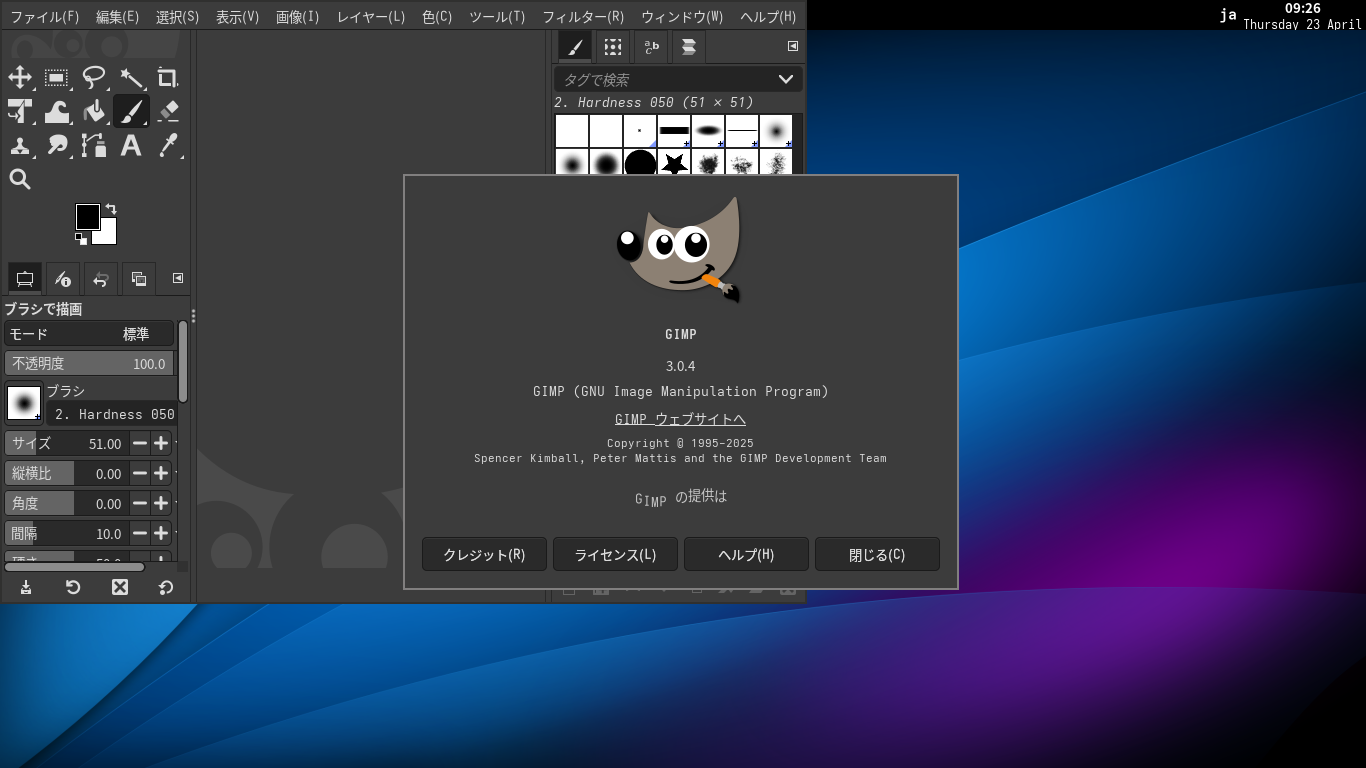This screenshot has height=768, width=1366.
Task: Pick the Eraser tool
Action: [x=168, y=111]
